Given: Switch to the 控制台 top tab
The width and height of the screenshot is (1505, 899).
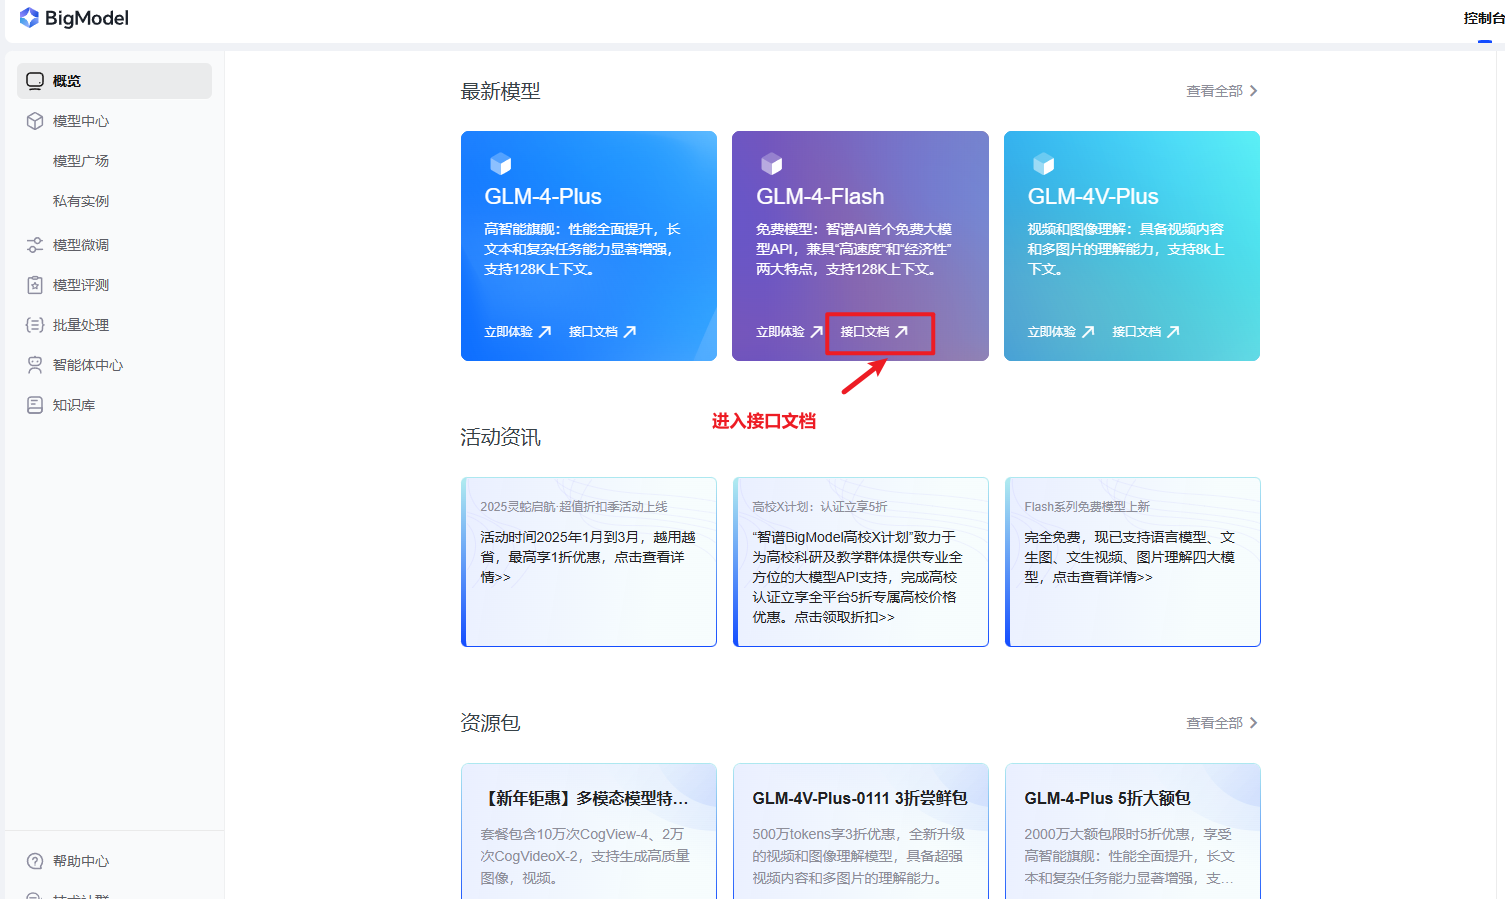Looking at the screenshot, I should pos(1484,18).
